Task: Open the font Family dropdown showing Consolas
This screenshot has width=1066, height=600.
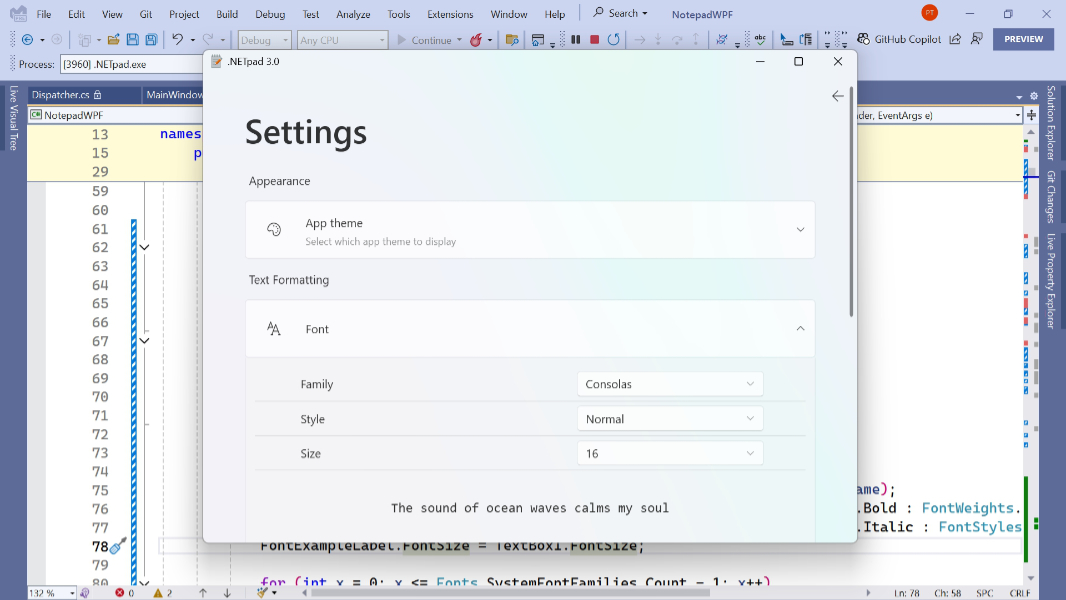Action: pos(670,383)
